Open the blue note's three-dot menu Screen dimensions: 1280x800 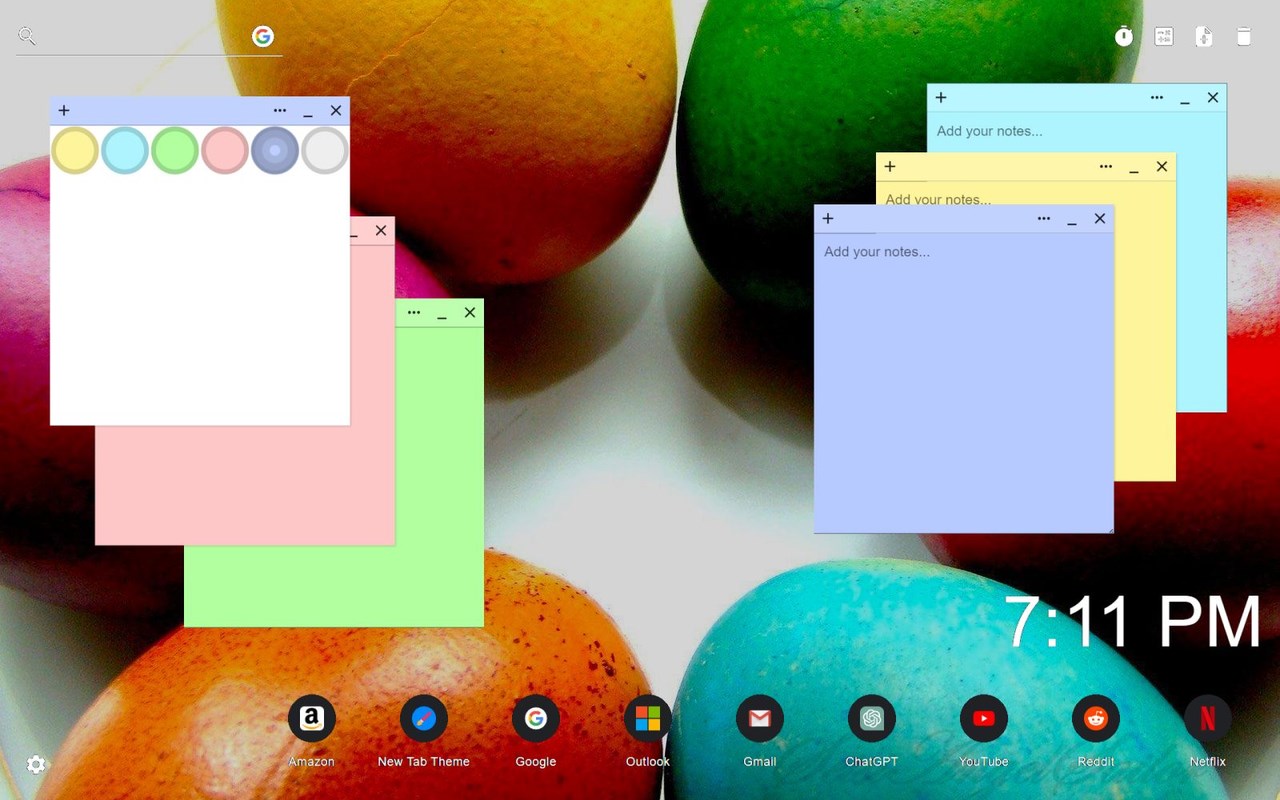click(x=1044, y=219)
